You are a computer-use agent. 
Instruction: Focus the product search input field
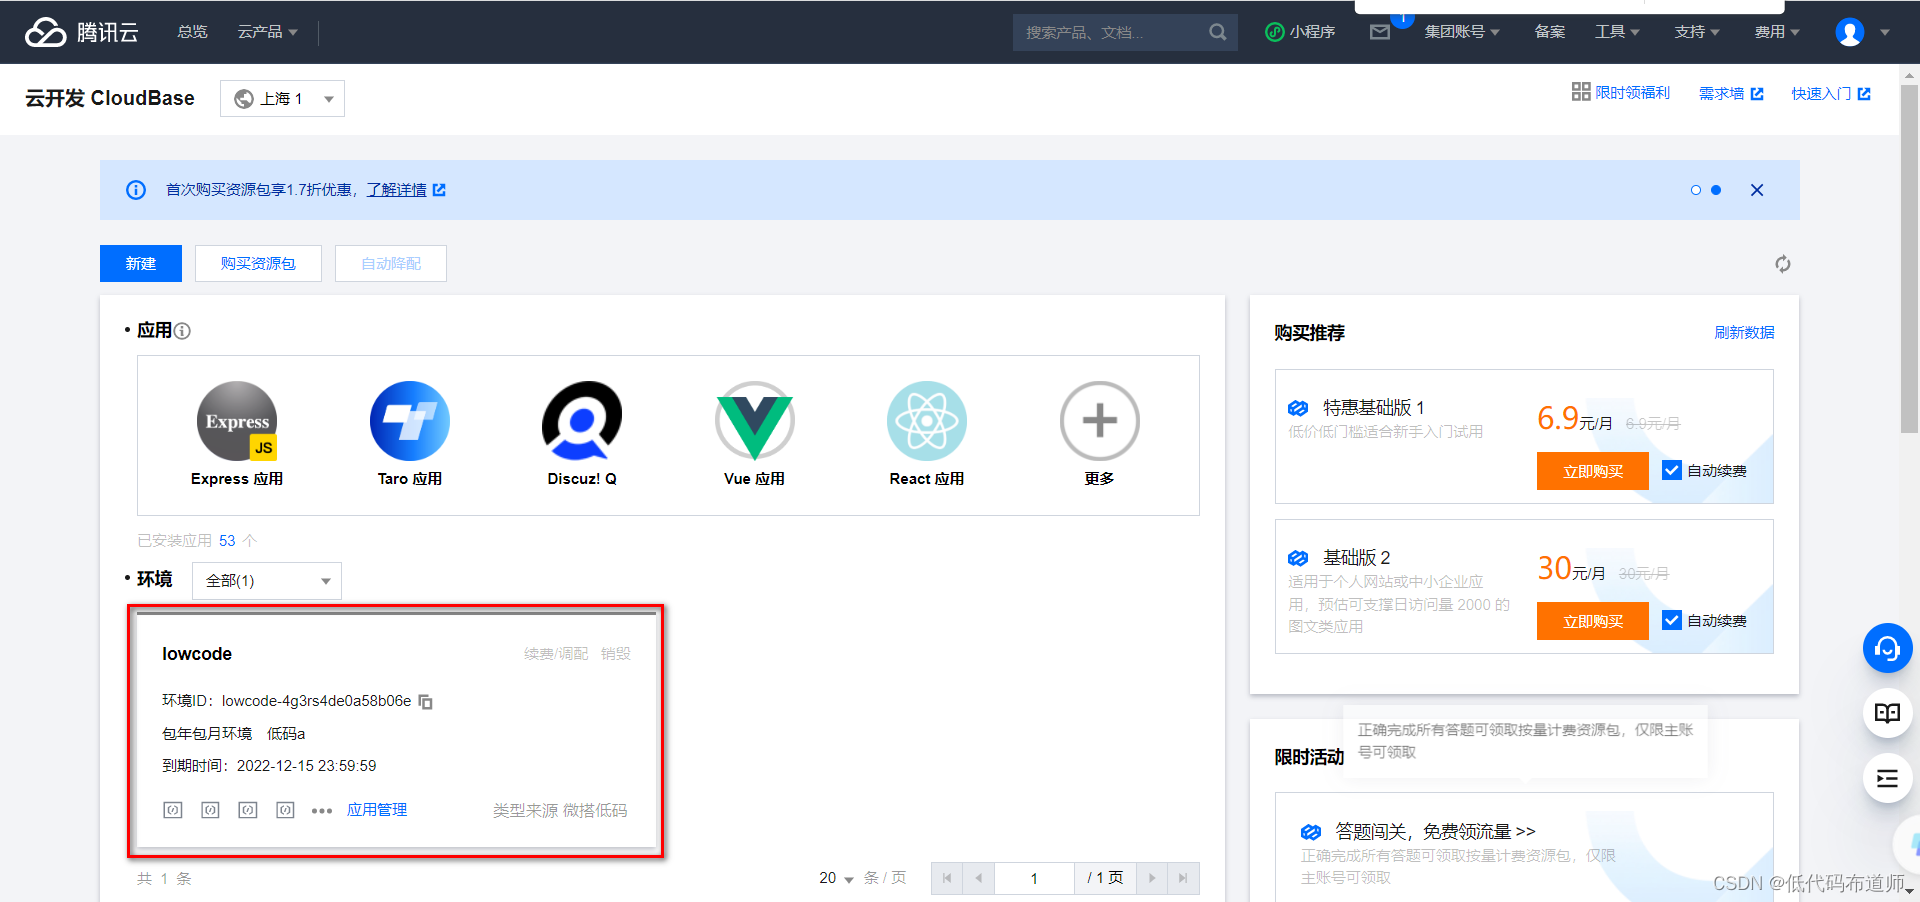tap(1110, 32)
